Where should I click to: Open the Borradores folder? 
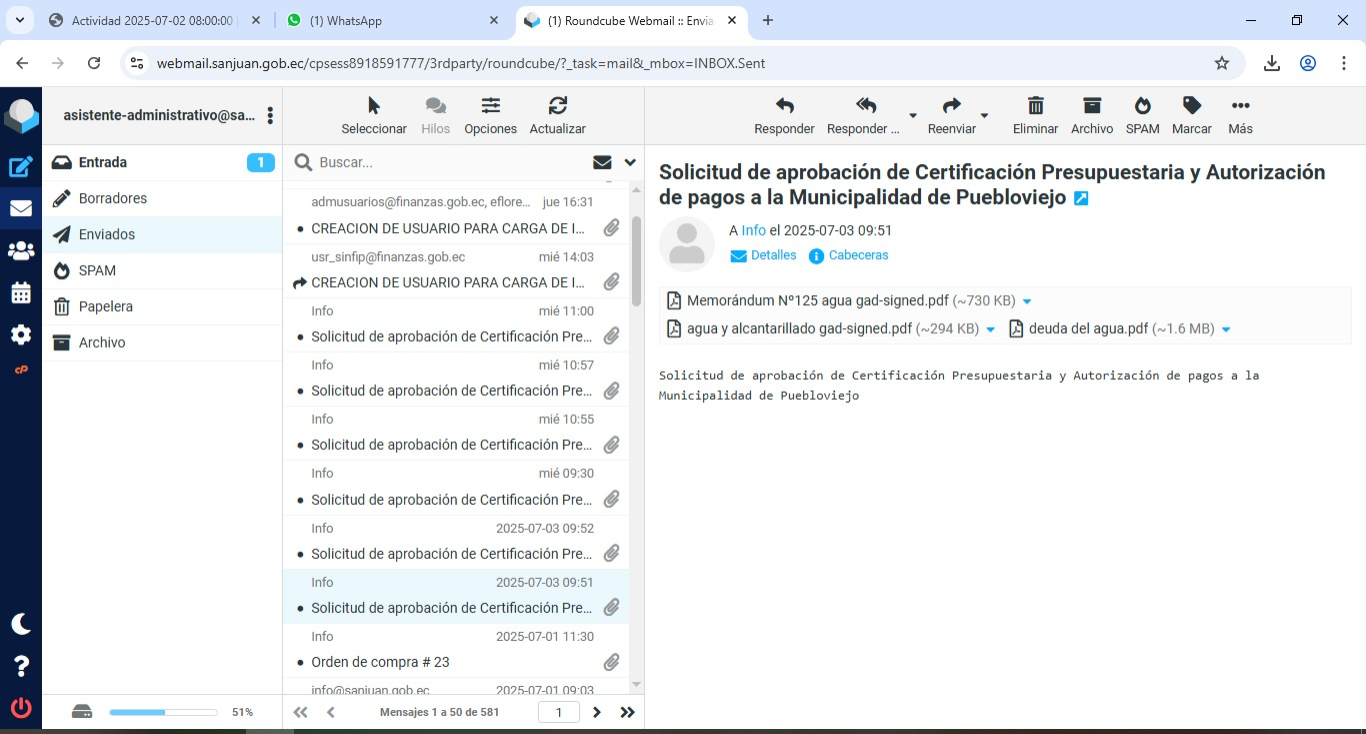[113, 198]
